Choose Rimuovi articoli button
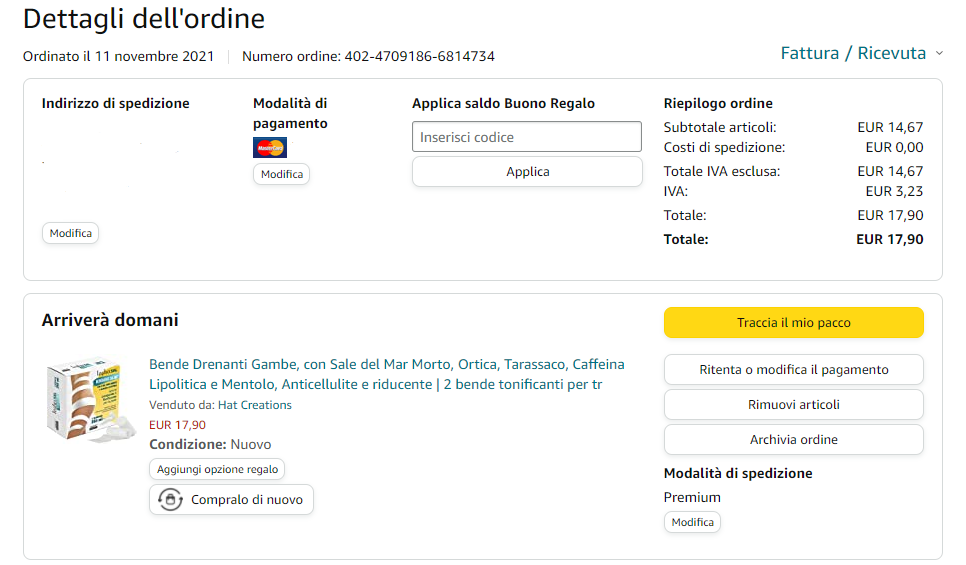Screen dimensions: 966x565 [793, 404]
